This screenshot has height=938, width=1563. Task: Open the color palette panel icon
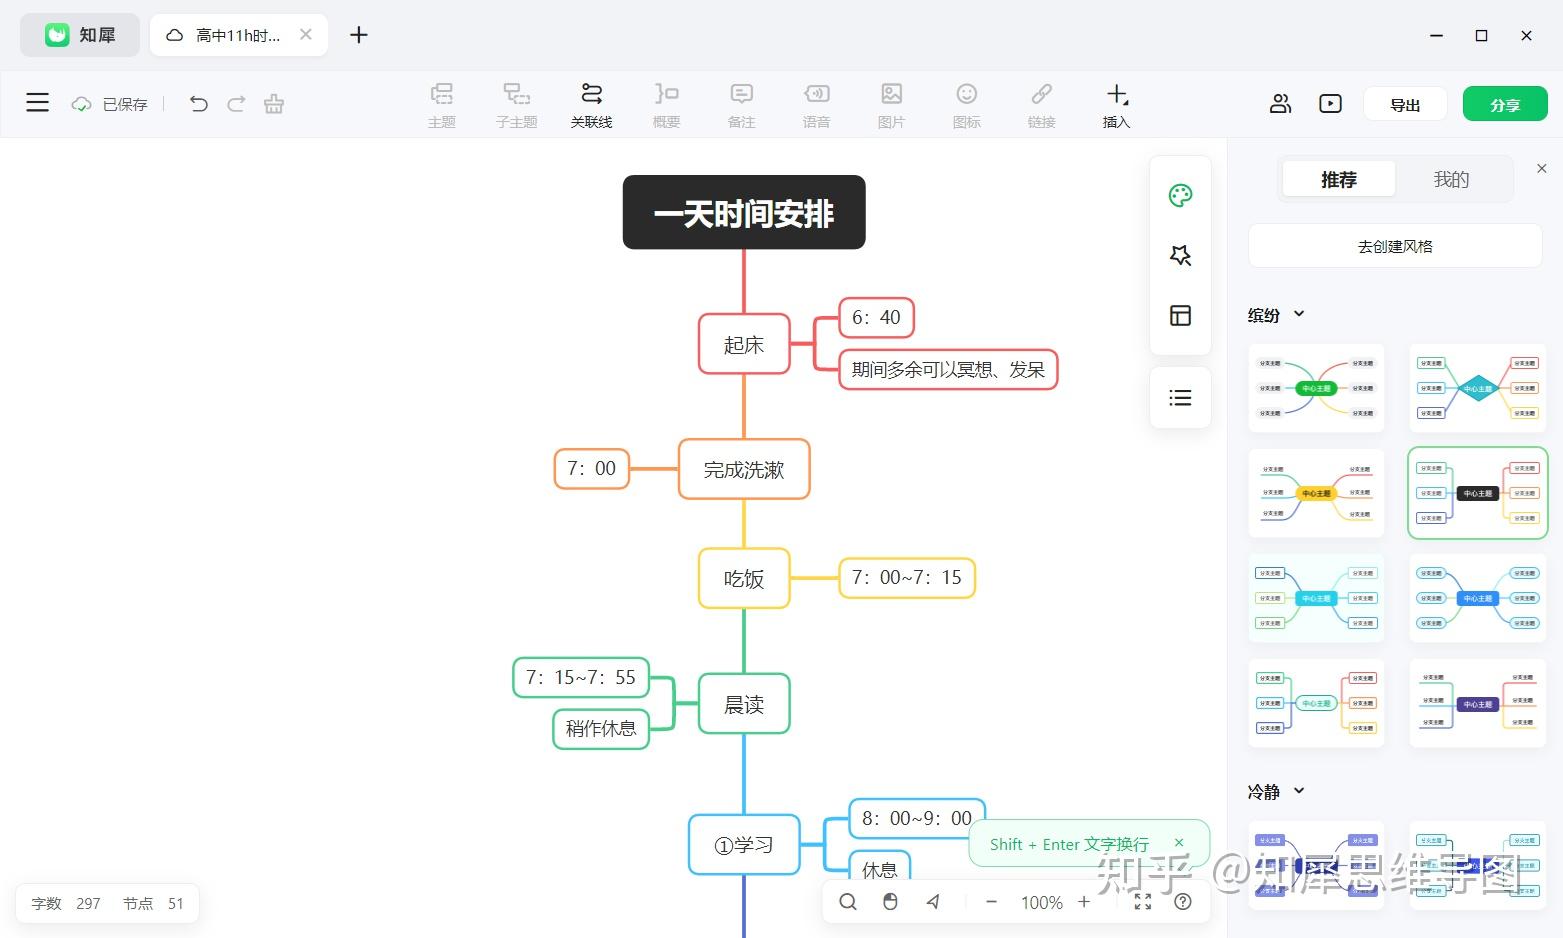point(1180,196)
